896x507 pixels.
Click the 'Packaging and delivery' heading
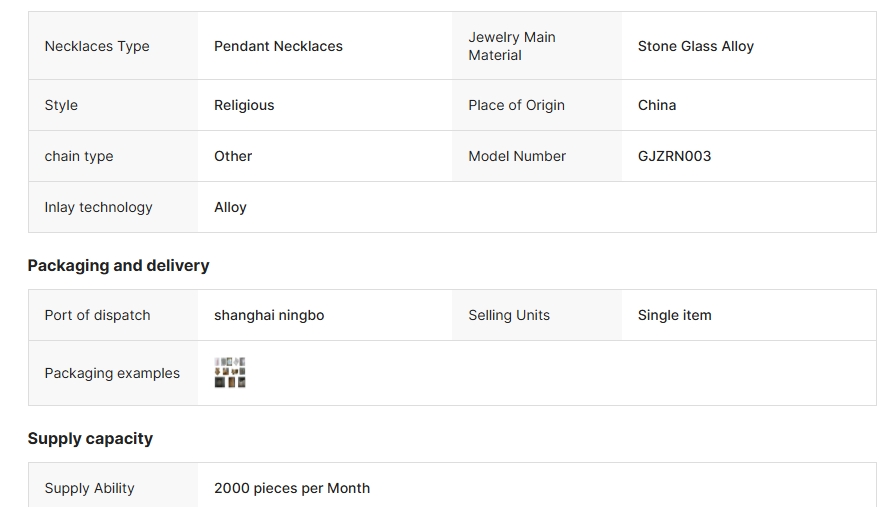tap(118, 265)
